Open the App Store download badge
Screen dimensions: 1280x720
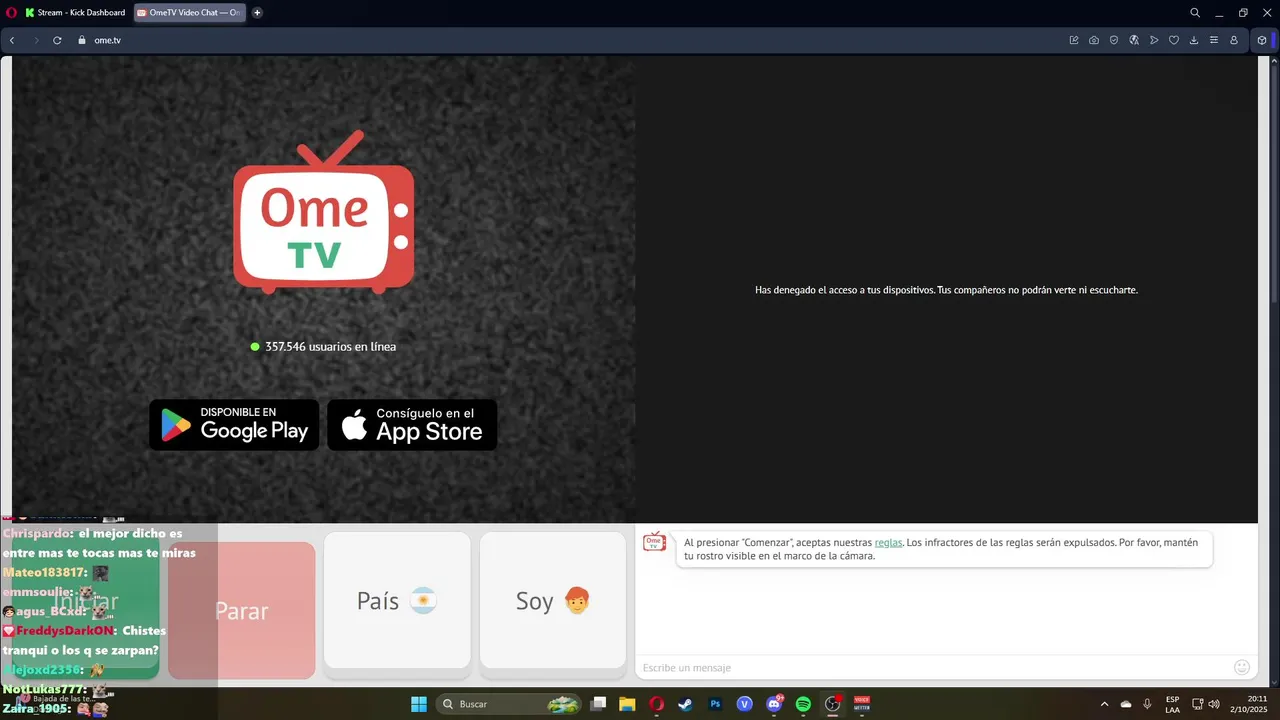click(x=412, y=425)
